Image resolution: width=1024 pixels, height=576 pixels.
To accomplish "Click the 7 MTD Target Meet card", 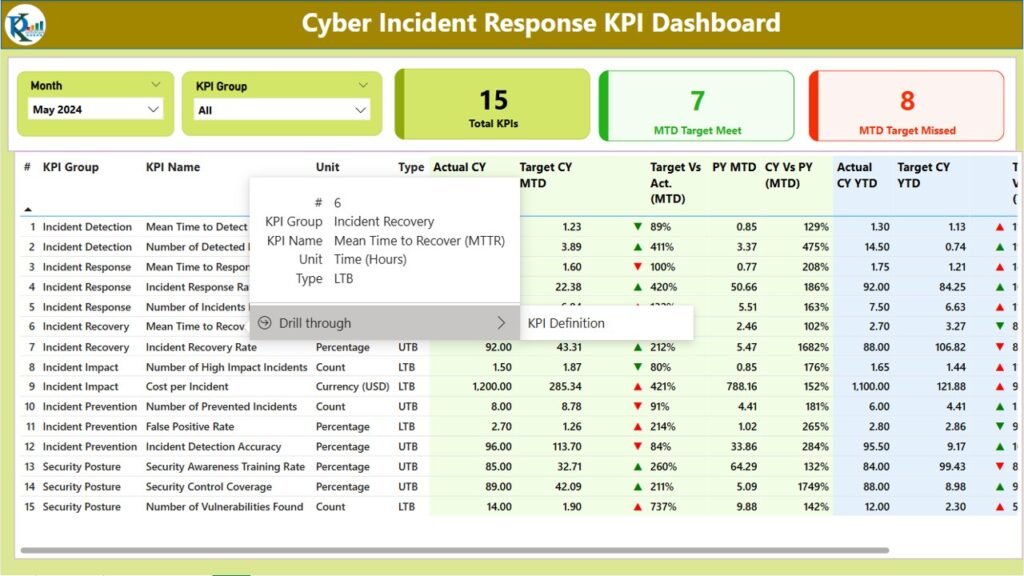I will coord(697,106).
